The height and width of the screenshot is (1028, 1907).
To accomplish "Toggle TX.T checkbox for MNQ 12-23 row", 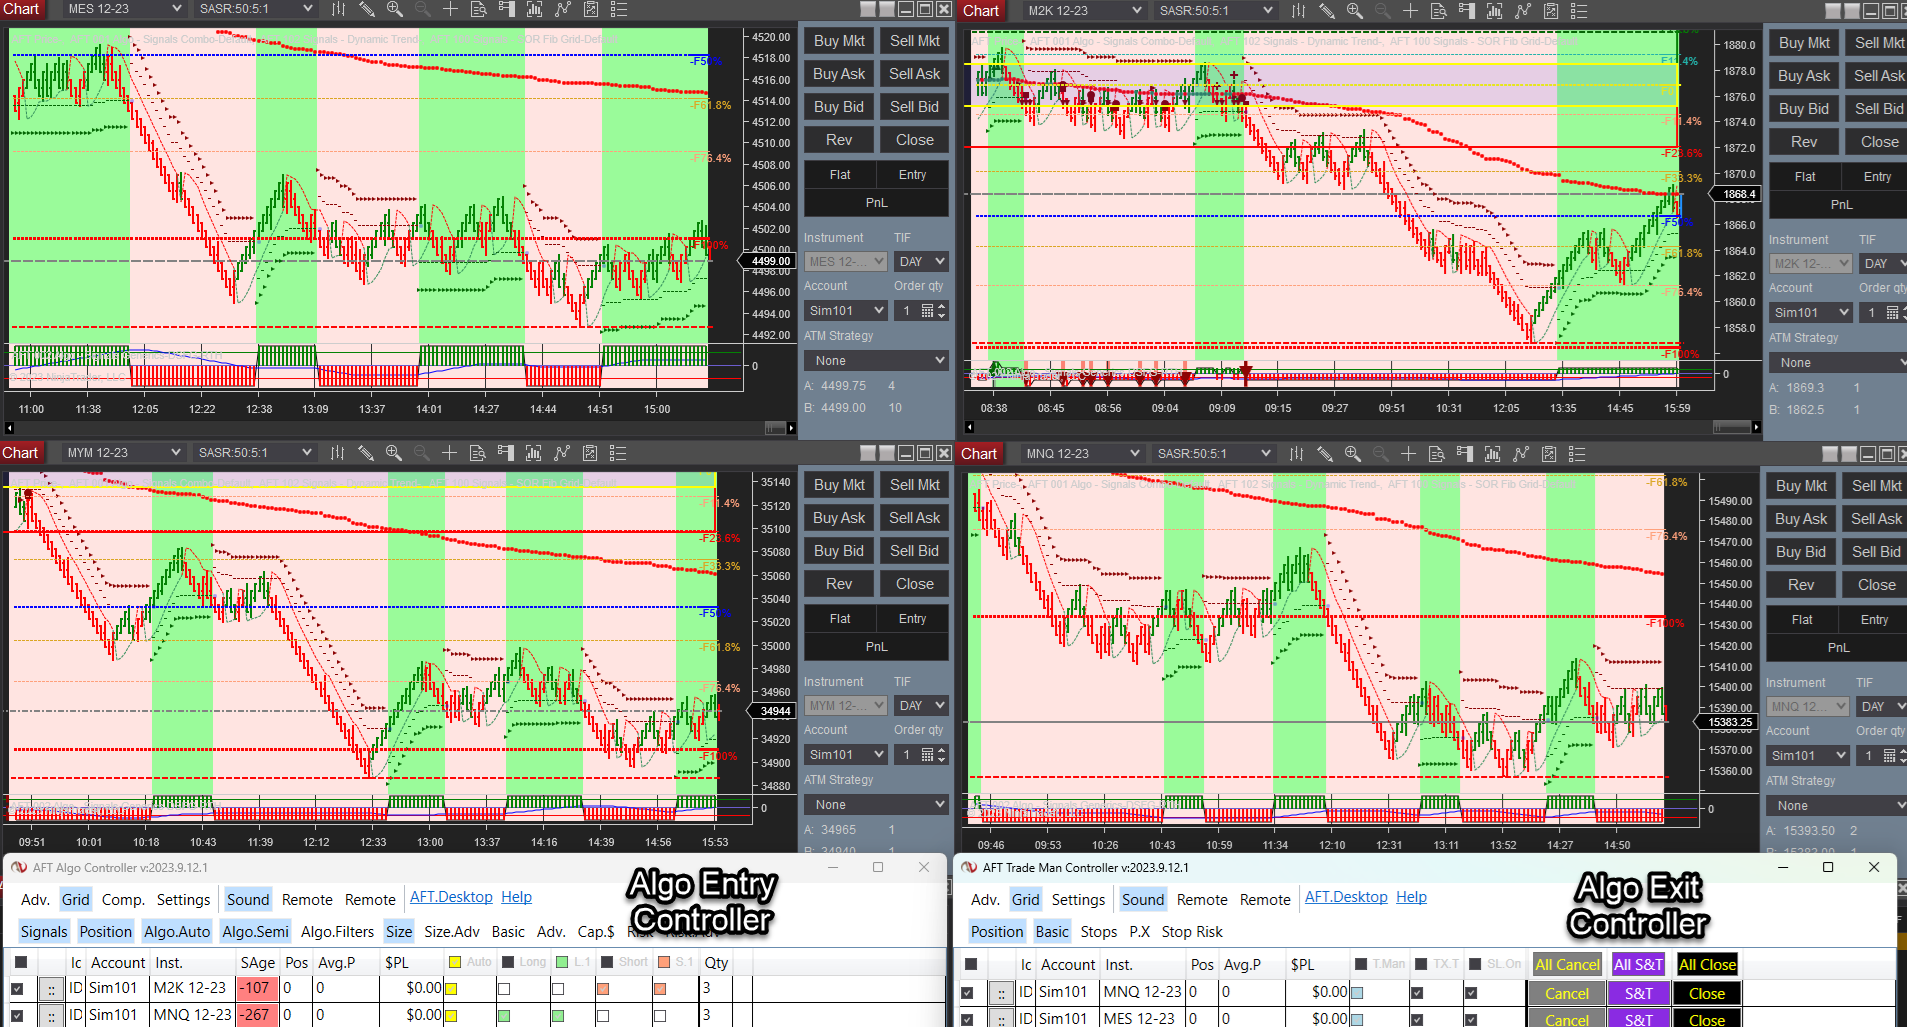I will (x=1417, y=993).
